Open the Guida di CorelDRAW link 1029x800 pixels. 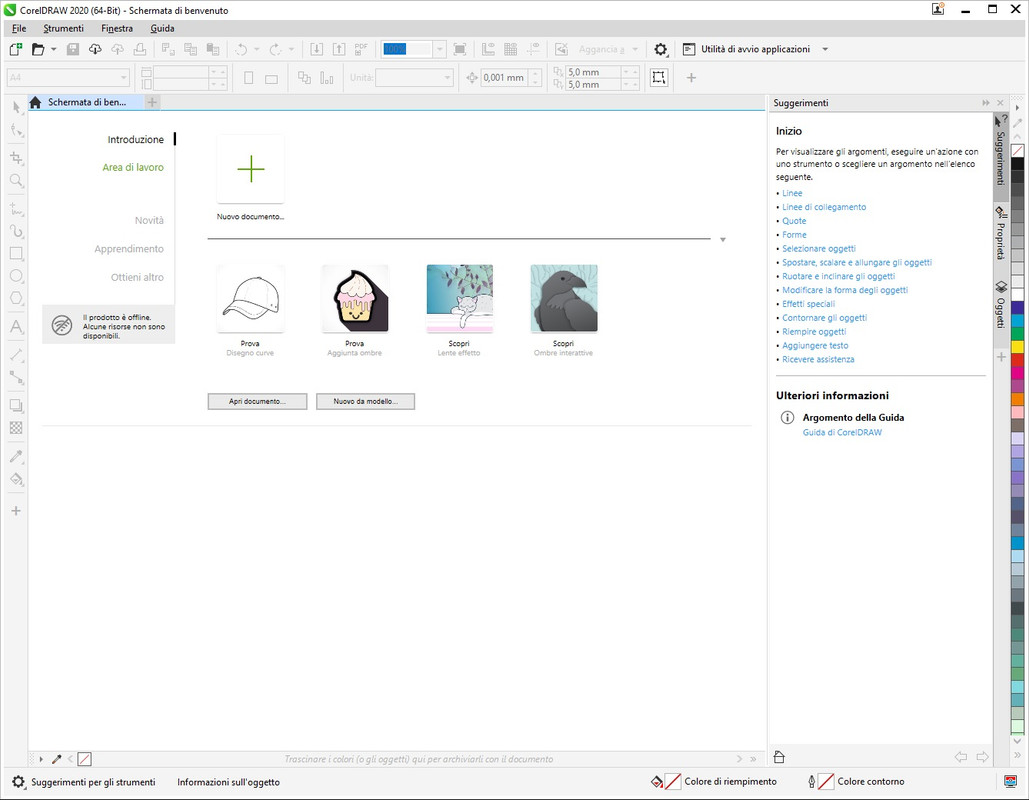point(842,432)
